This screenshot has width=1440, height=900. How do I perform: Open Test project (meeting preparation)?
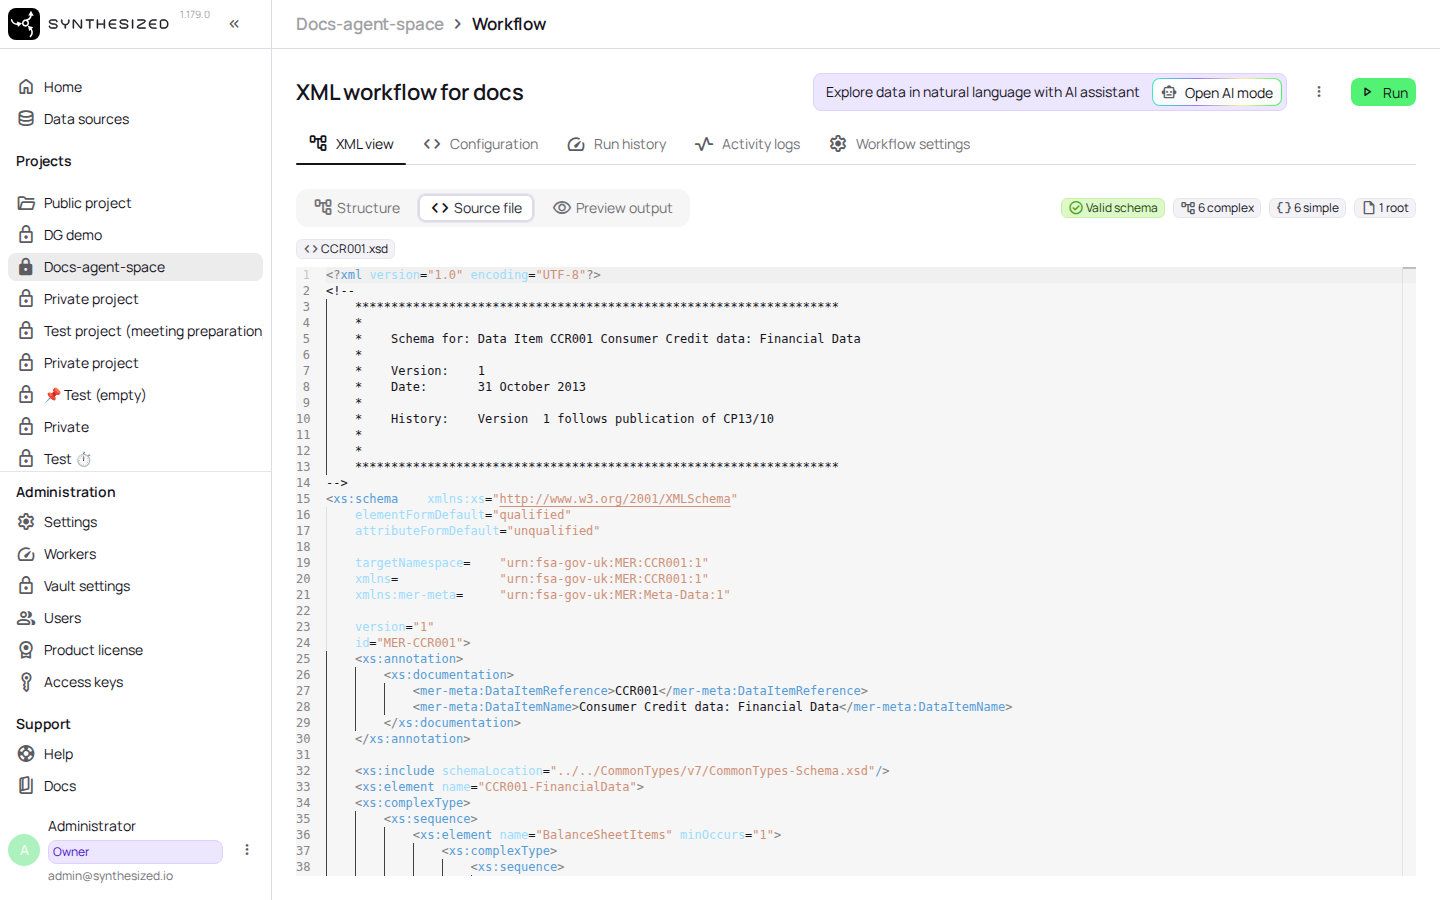(x=135, y=331)
